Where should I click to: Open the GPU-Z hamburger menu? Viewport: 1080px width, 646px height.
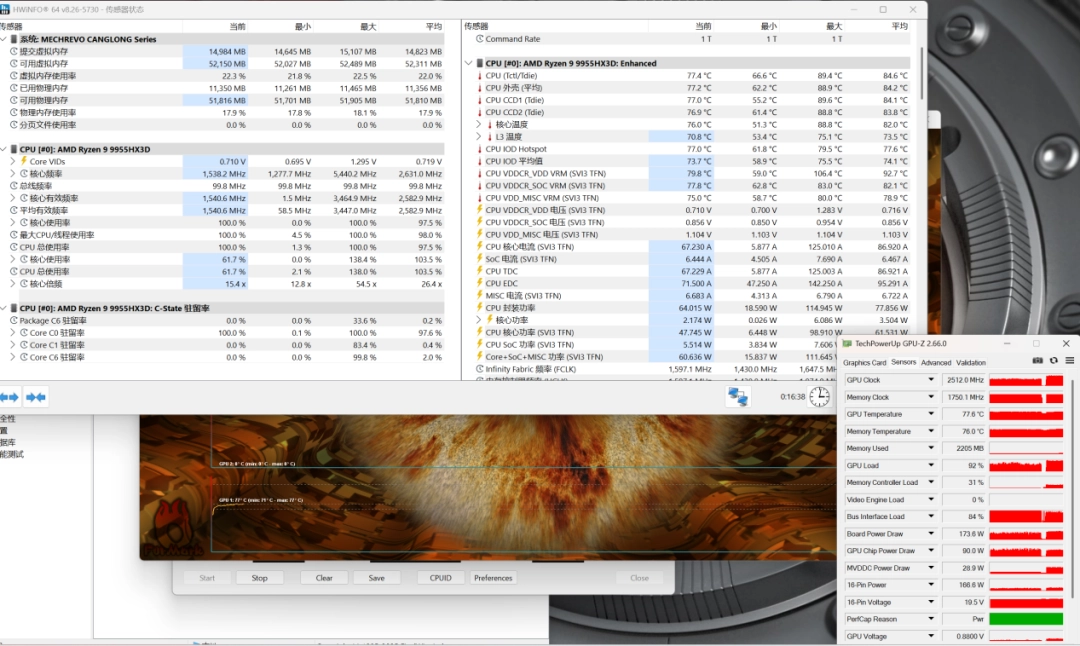point(1069,361)
